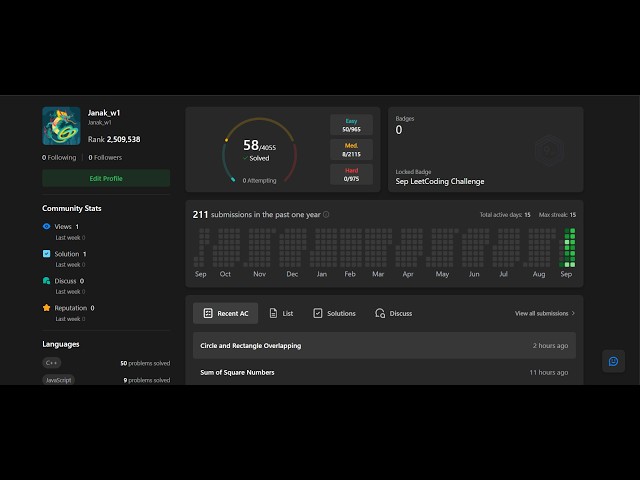Click the Easy 50/965 stat box
640x480 pixels.
(x=351, y=125)
